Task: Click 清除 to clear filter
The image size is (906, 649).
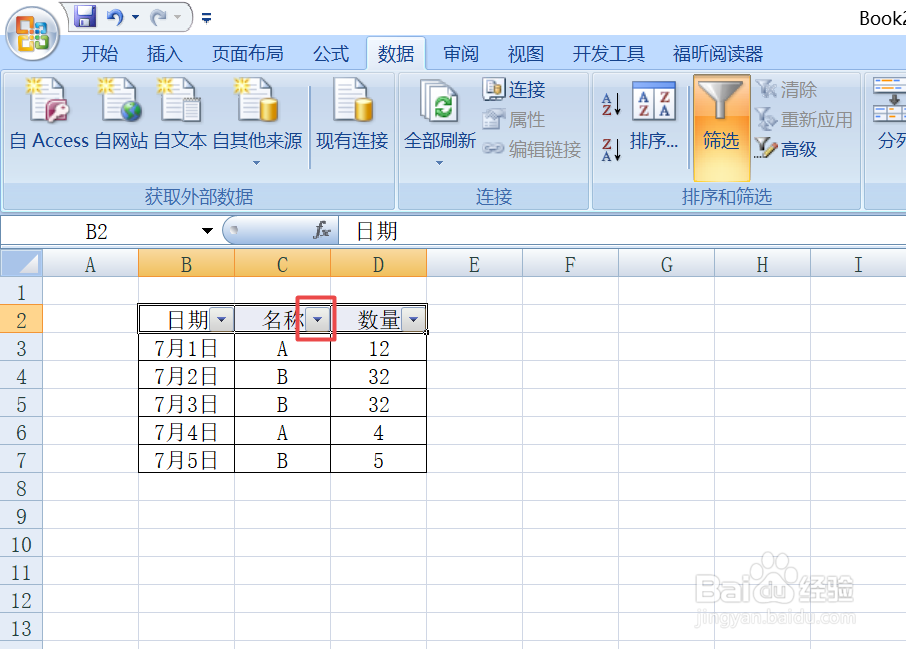Action: tap(786, 89)
